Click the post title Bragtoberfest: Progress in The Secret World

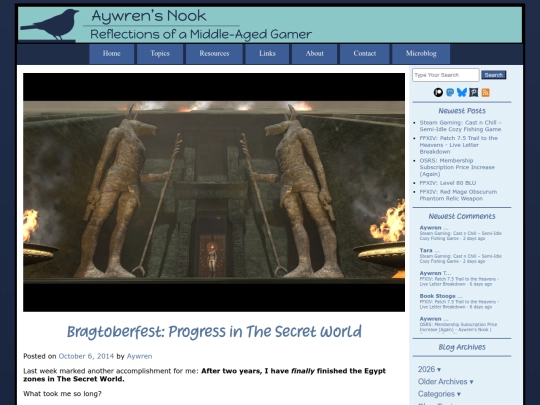click(x=214, y=332)
